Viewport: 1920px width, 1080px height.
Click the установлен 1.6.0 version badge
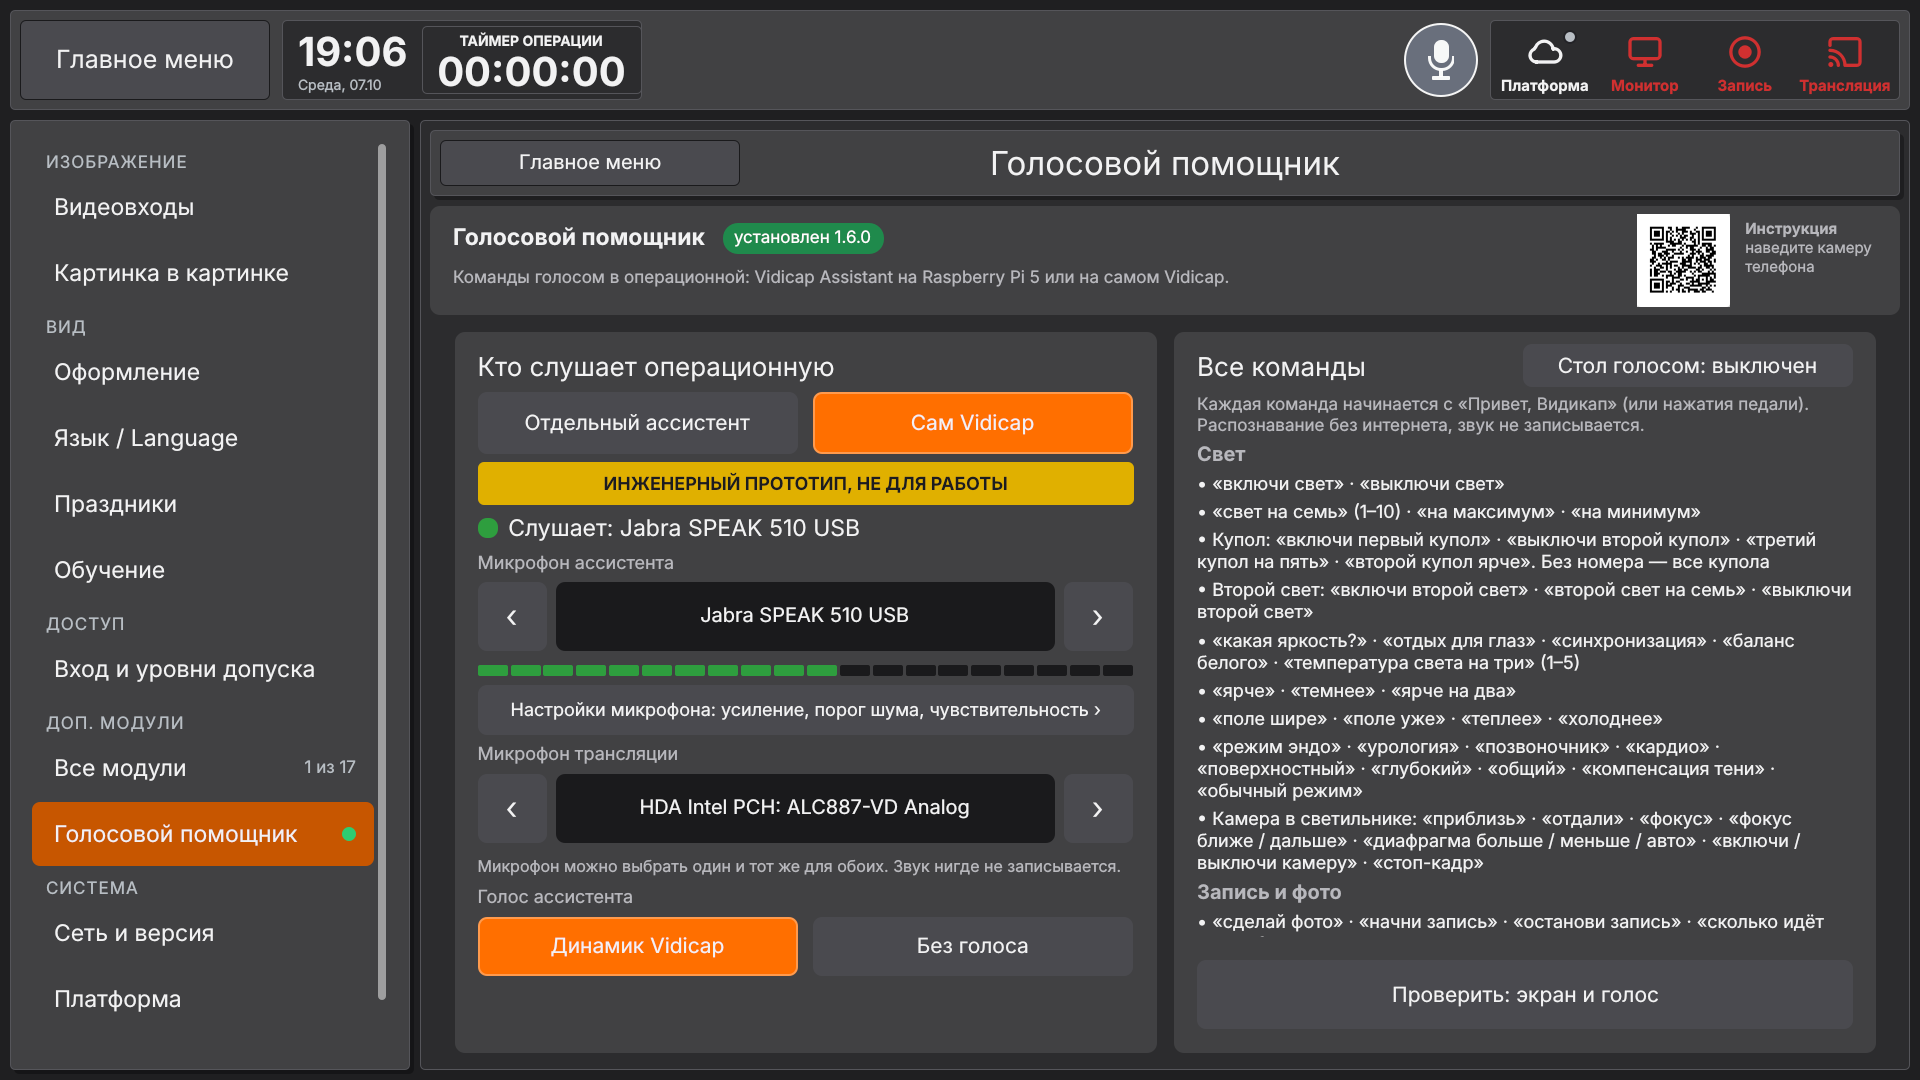pyautogui.click(x=803, y=238)
